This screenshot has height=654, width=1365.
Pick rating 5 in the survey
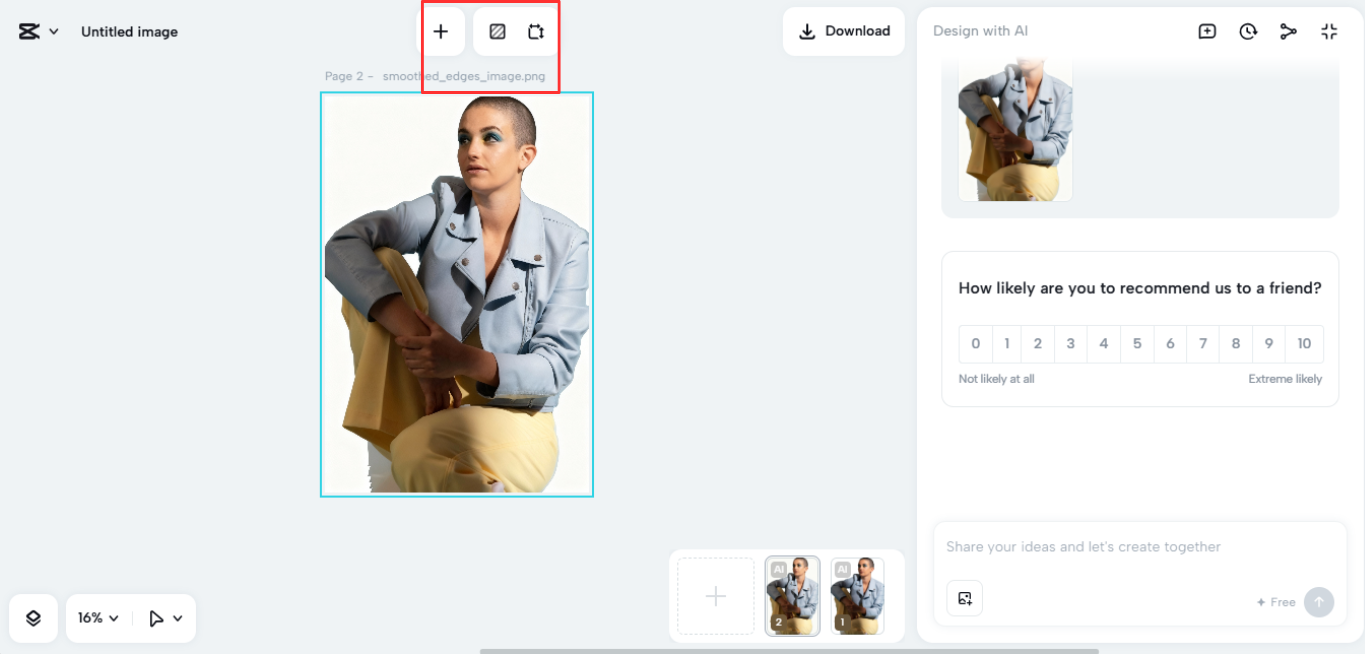point(1137,344)
